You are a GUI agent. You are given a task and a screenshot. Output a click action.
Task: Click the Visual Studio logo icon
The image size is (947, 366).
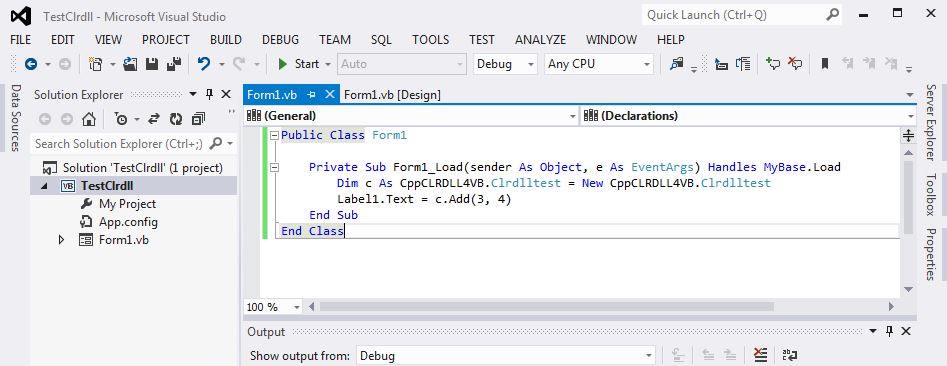coord(21,16)
